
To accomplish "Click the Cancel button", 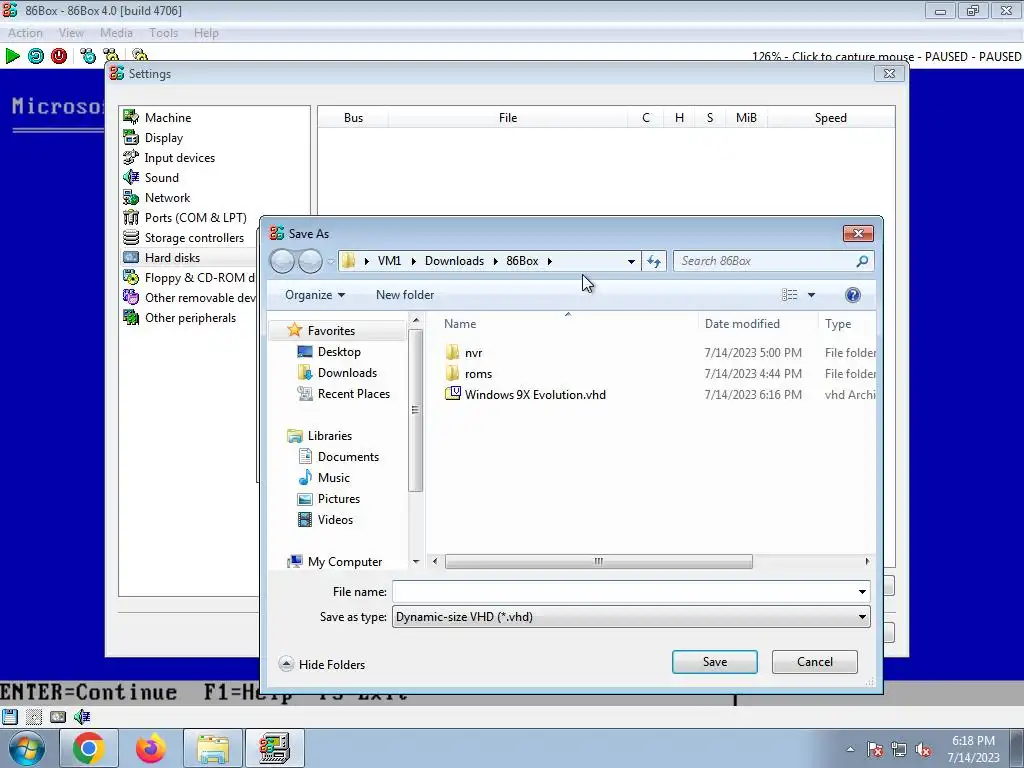I will pyautogui.click(x=814, y=662).
